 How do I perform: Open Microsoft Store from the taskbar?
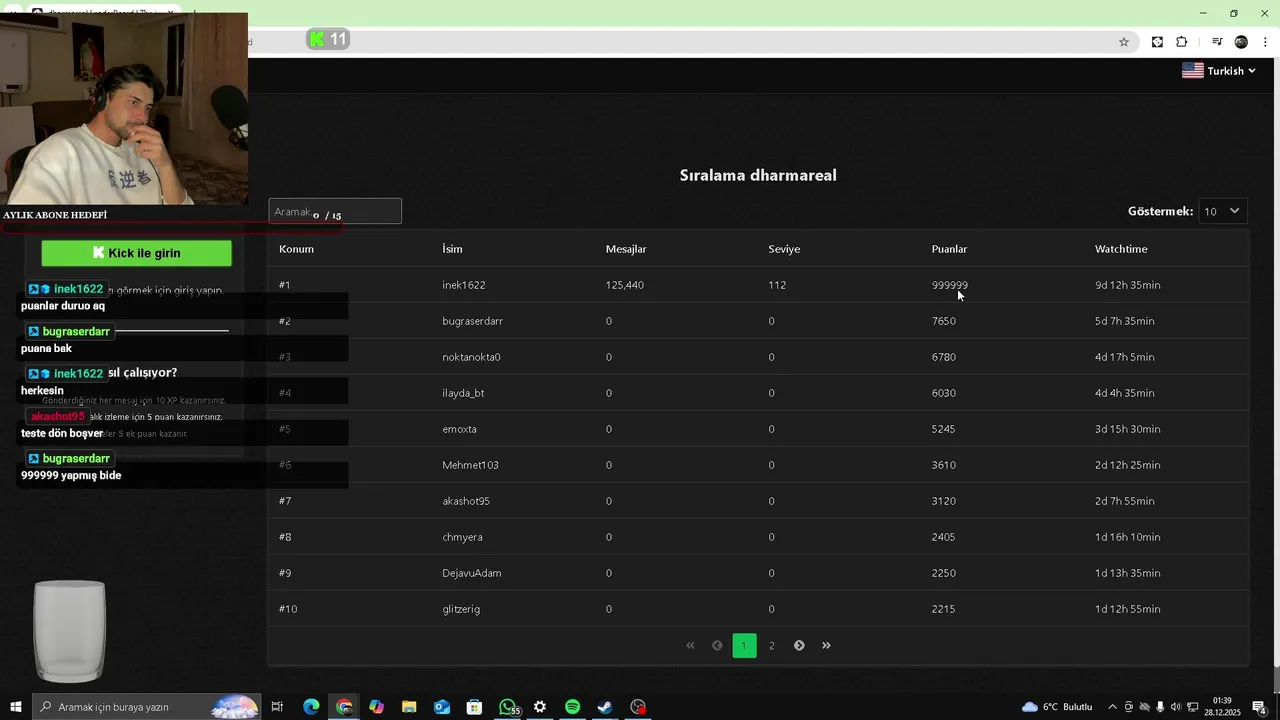[x=474, y=707]
